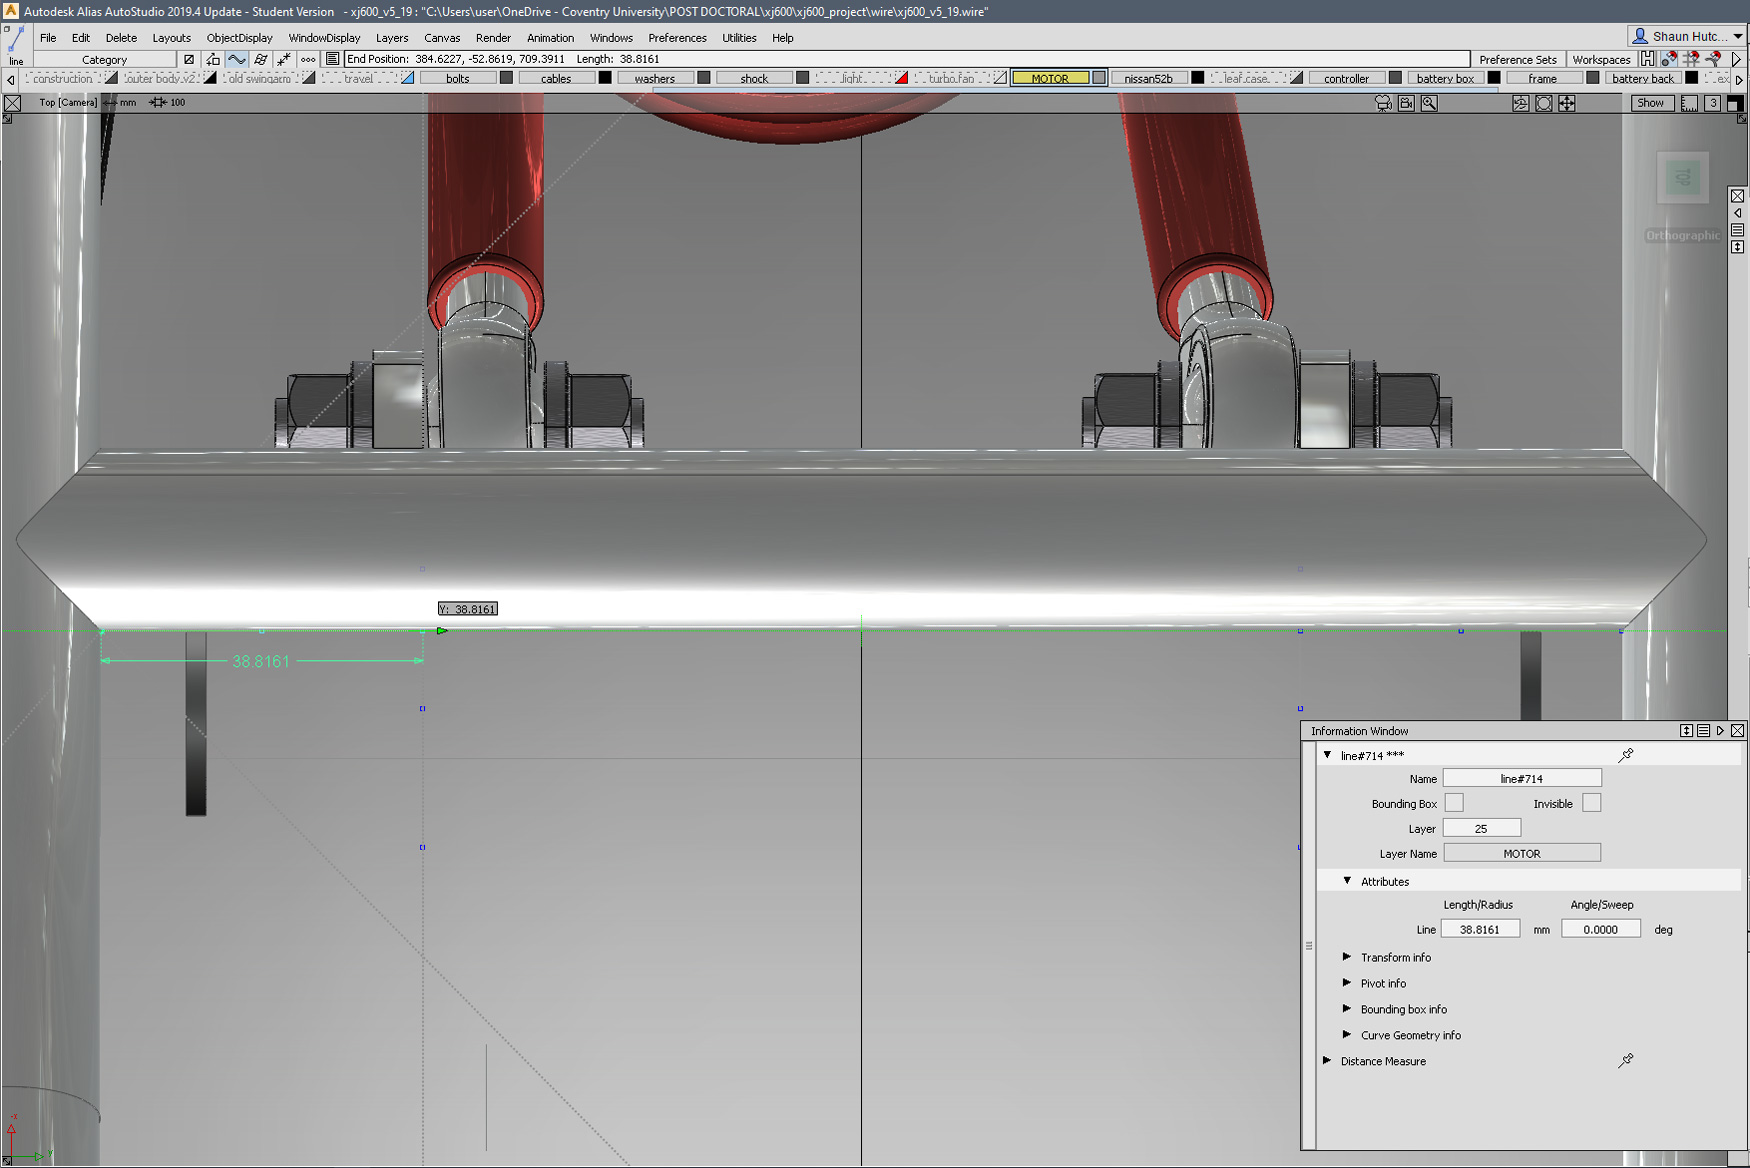Expand the Transform info section
The height and width of the screenshot is (1168, 1750).
[x=1347, y=957]
